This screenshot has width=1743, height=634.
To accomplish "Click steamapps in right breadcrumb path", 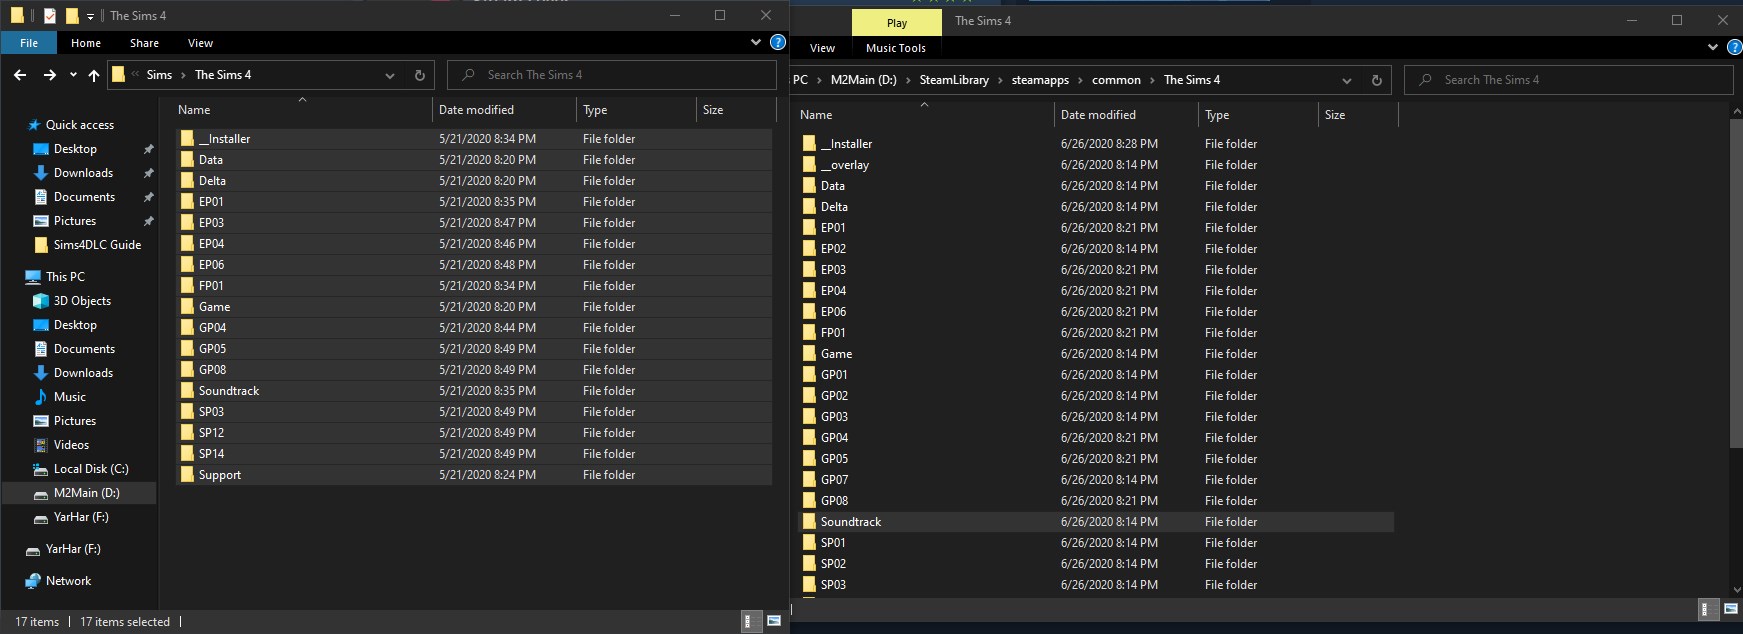I will tap(1040, 80).
